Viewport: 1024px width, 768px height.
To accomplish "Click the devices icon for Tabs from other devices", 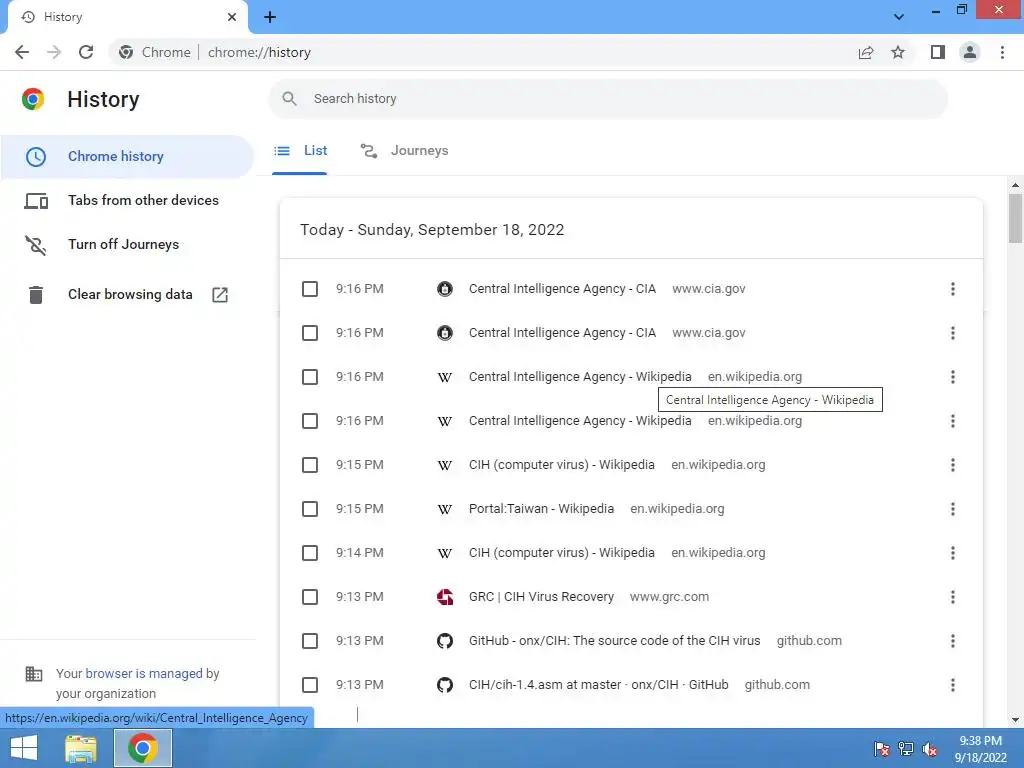I will [36, 201].
